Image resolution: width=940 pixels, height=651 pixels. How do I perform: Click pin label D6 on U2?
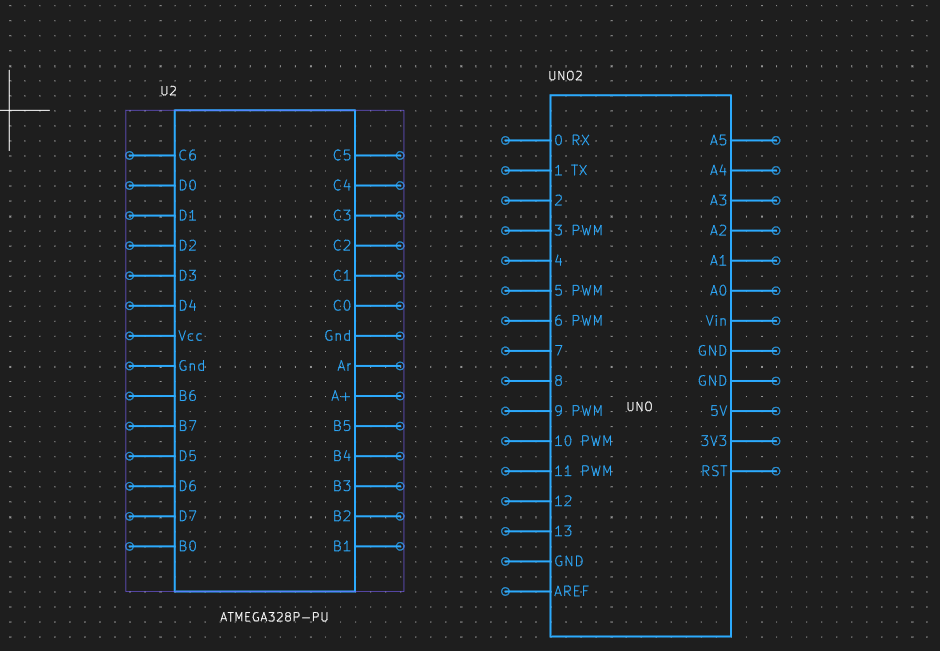pos(188,486)
